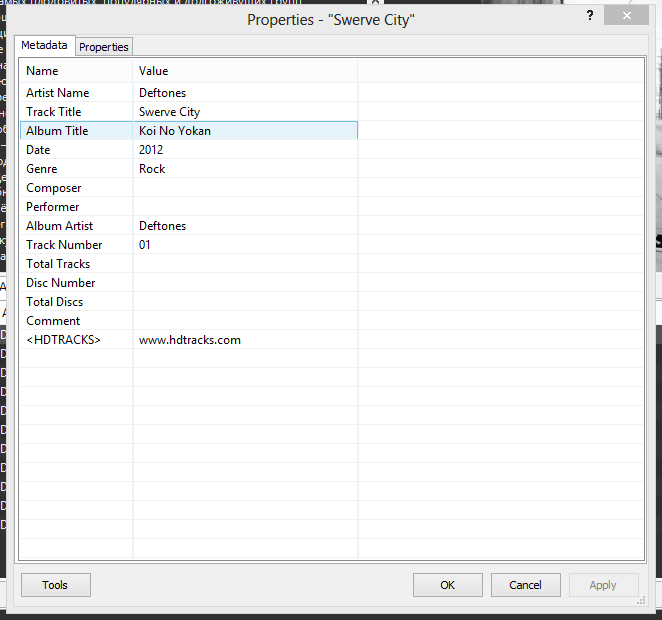Edit the Koi No Yokan value

(x=175, y=131)
